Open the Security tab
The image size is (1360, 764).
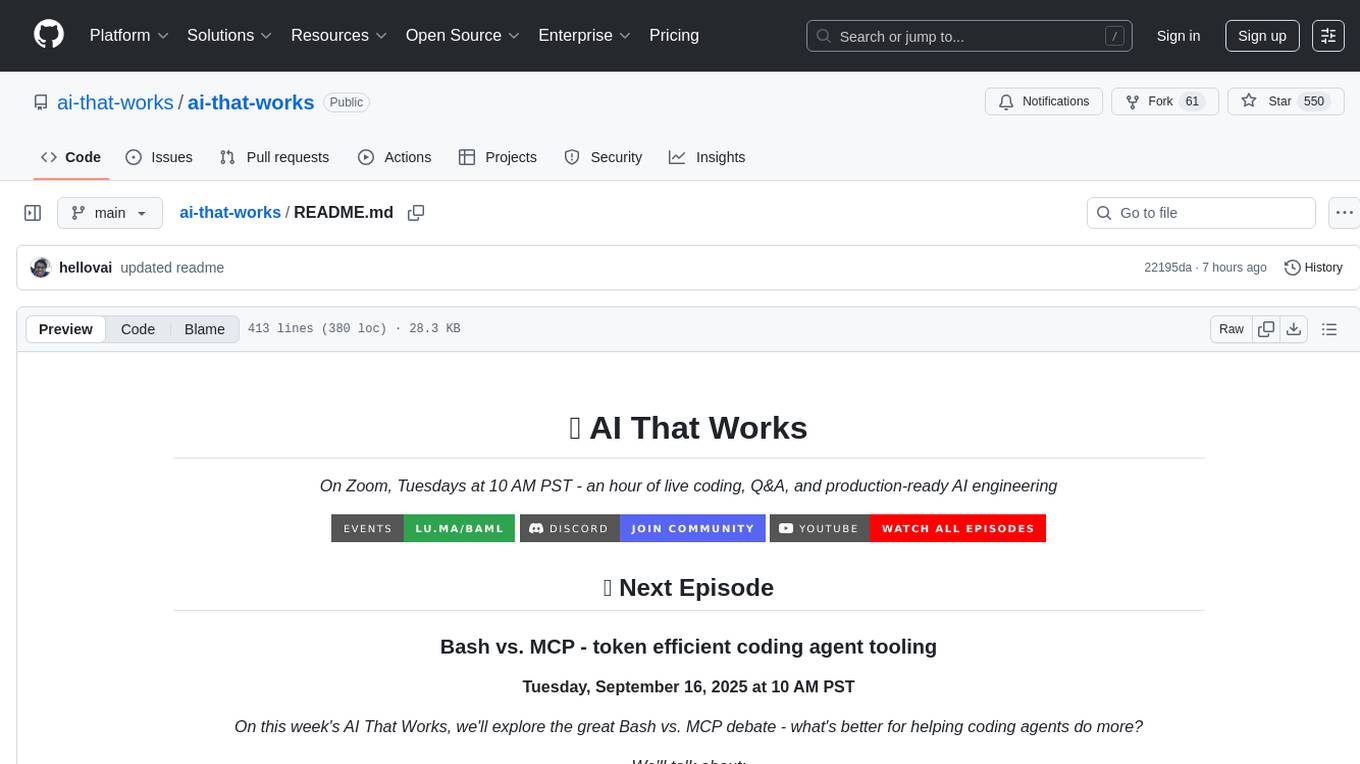click(603, 157)
